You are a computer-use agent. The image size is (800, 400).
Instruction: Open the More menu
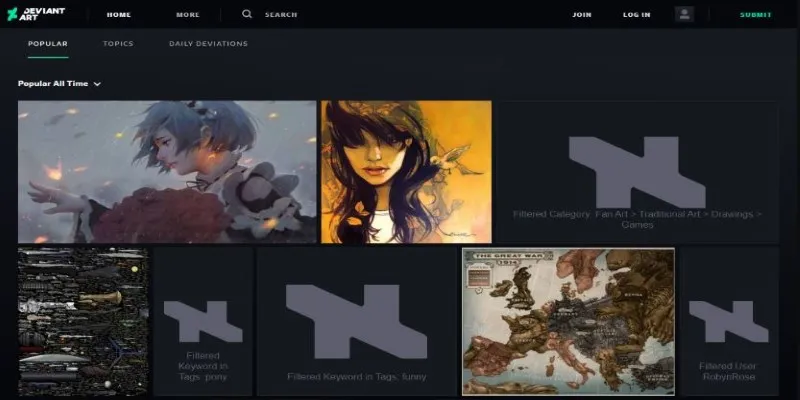pyautogui.click(x=188, y=15)
